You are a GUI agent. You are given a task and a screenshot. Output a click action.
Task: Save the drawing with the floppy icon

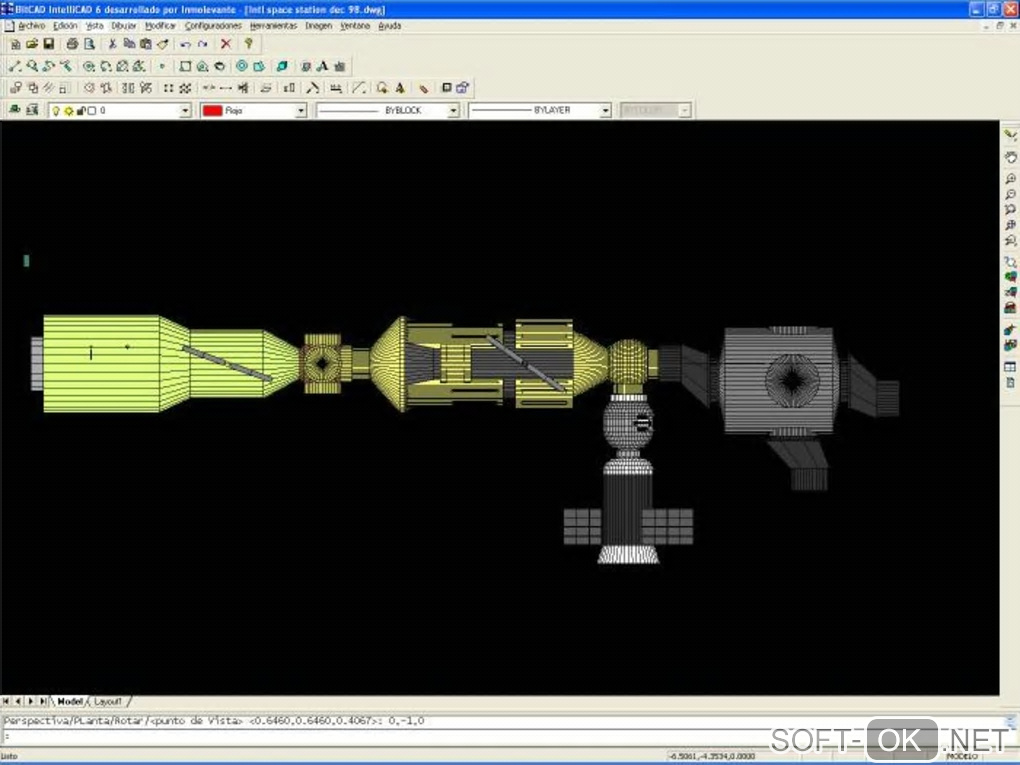pyautogui.click(x=49, y=44)
